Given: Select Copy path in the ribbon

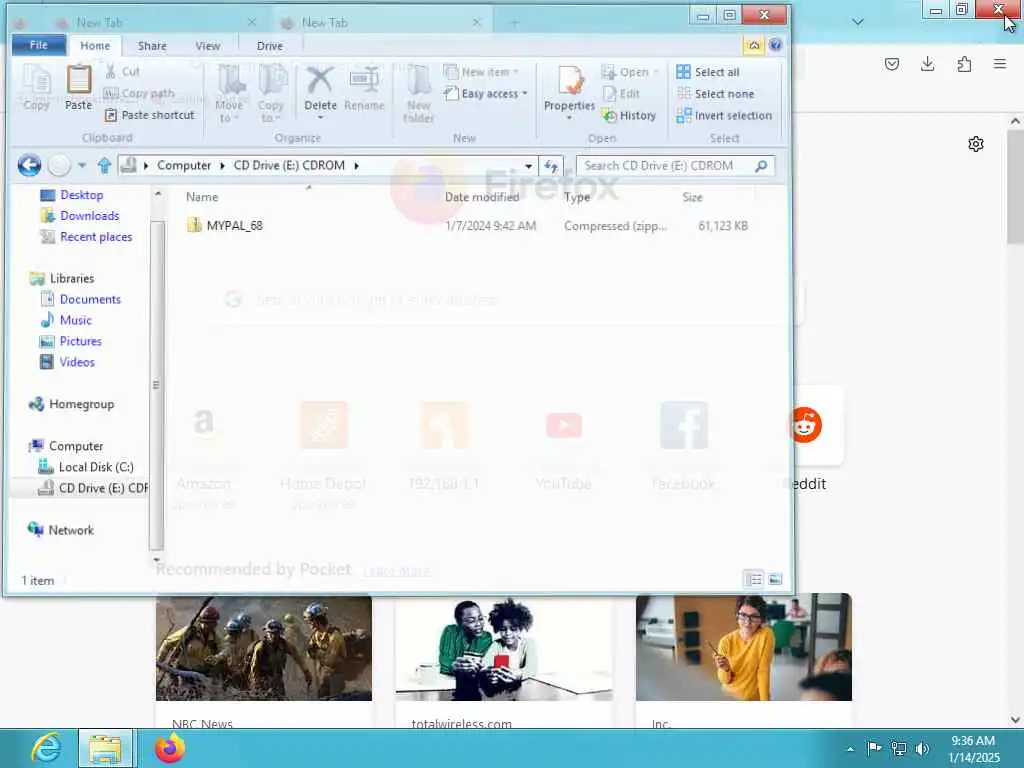Looking at the screenshot, I should (139, 93).
